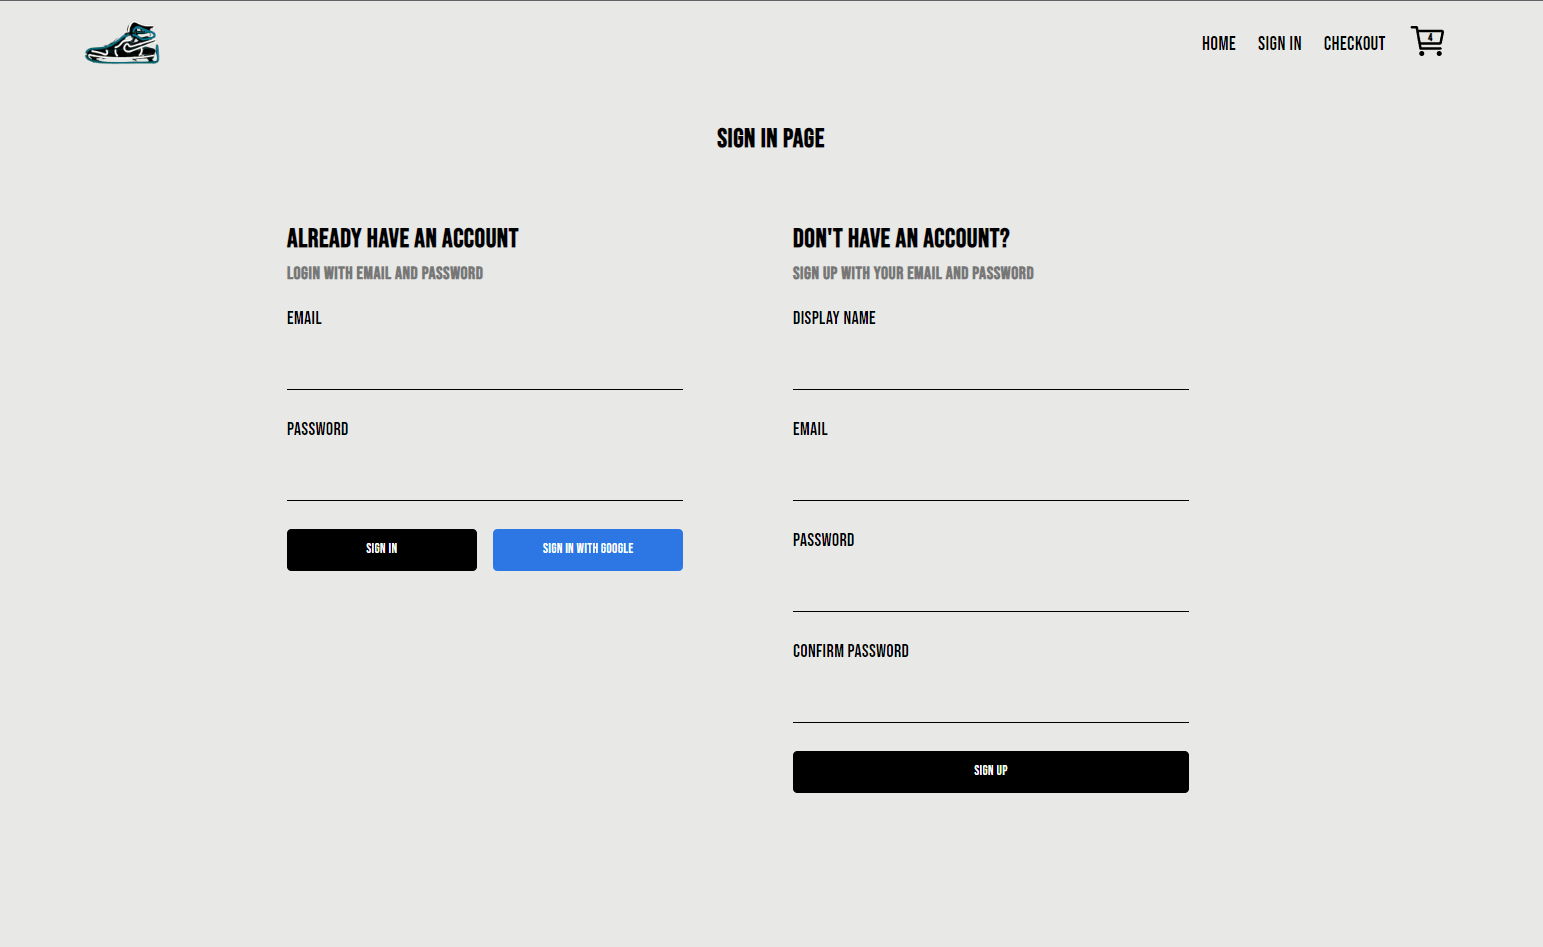Image resolution: width=1543 pixels, height=947 pixels.
Task: Focus the Display Name input field
Action: pos(991,367)
